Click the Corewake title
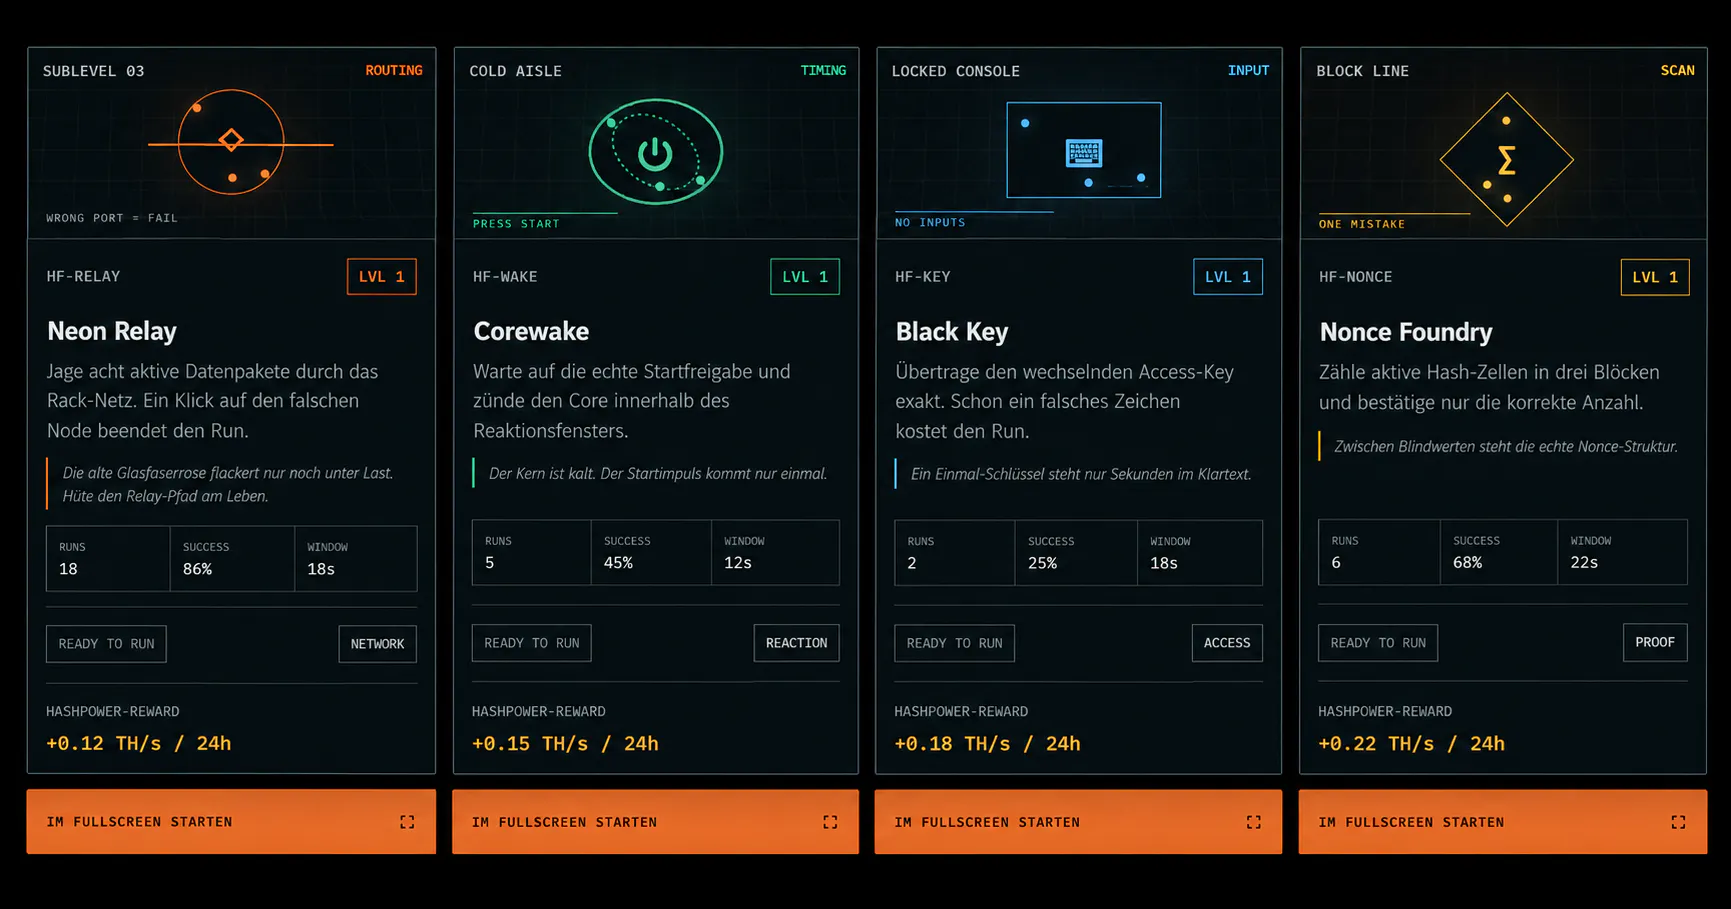The image size is (1731, 909). click(x=531, y=331)
